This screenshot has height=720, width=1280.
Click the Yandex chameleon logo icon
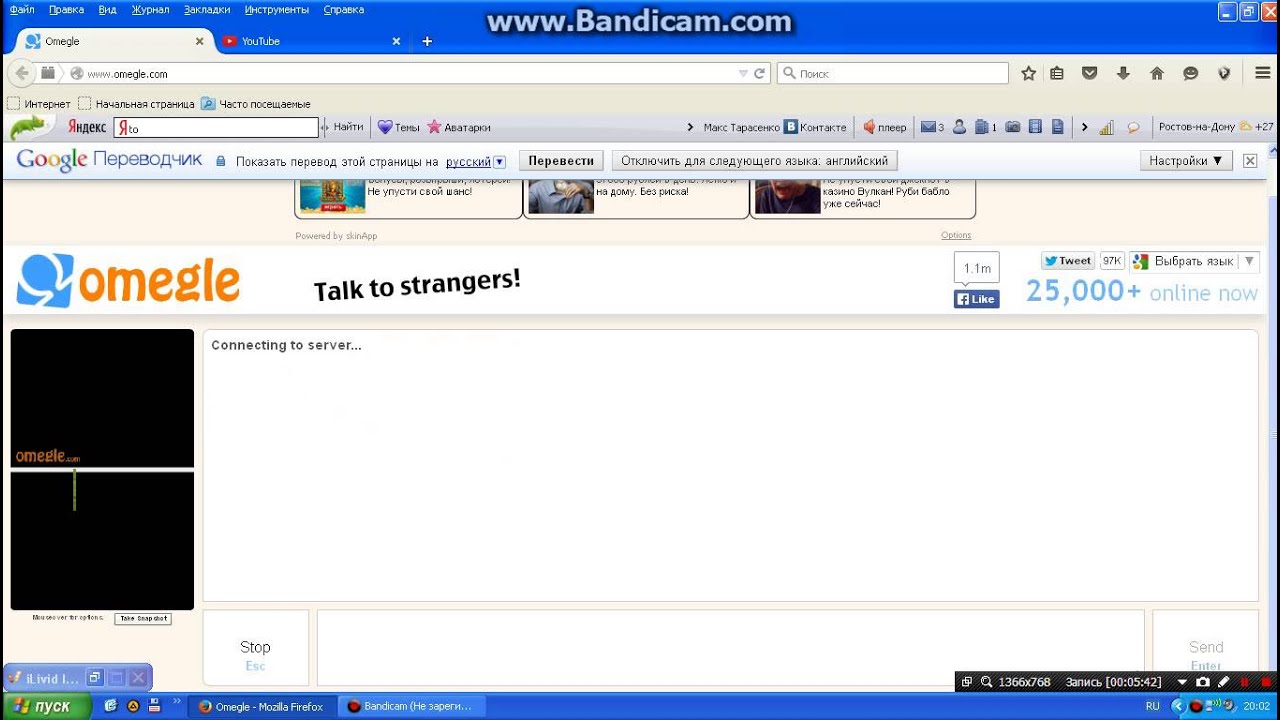tap(28, 127)
